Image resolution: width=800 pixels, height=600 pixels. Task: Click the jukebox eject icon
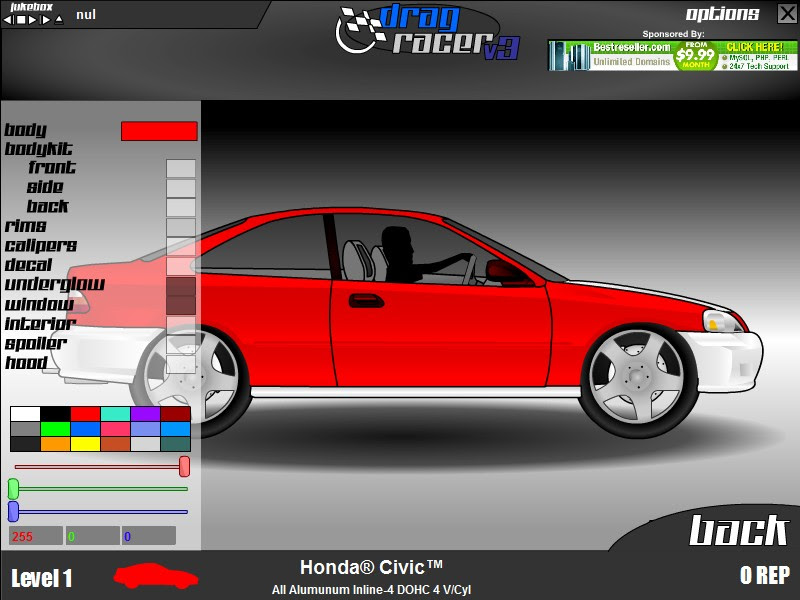click(59, 20)
